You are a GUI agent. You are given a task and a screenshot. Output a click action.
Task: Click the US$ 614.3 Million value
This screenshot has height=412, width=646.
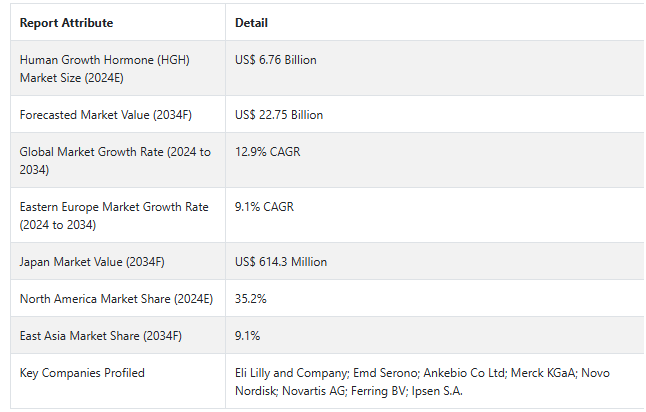pos(281,262)
